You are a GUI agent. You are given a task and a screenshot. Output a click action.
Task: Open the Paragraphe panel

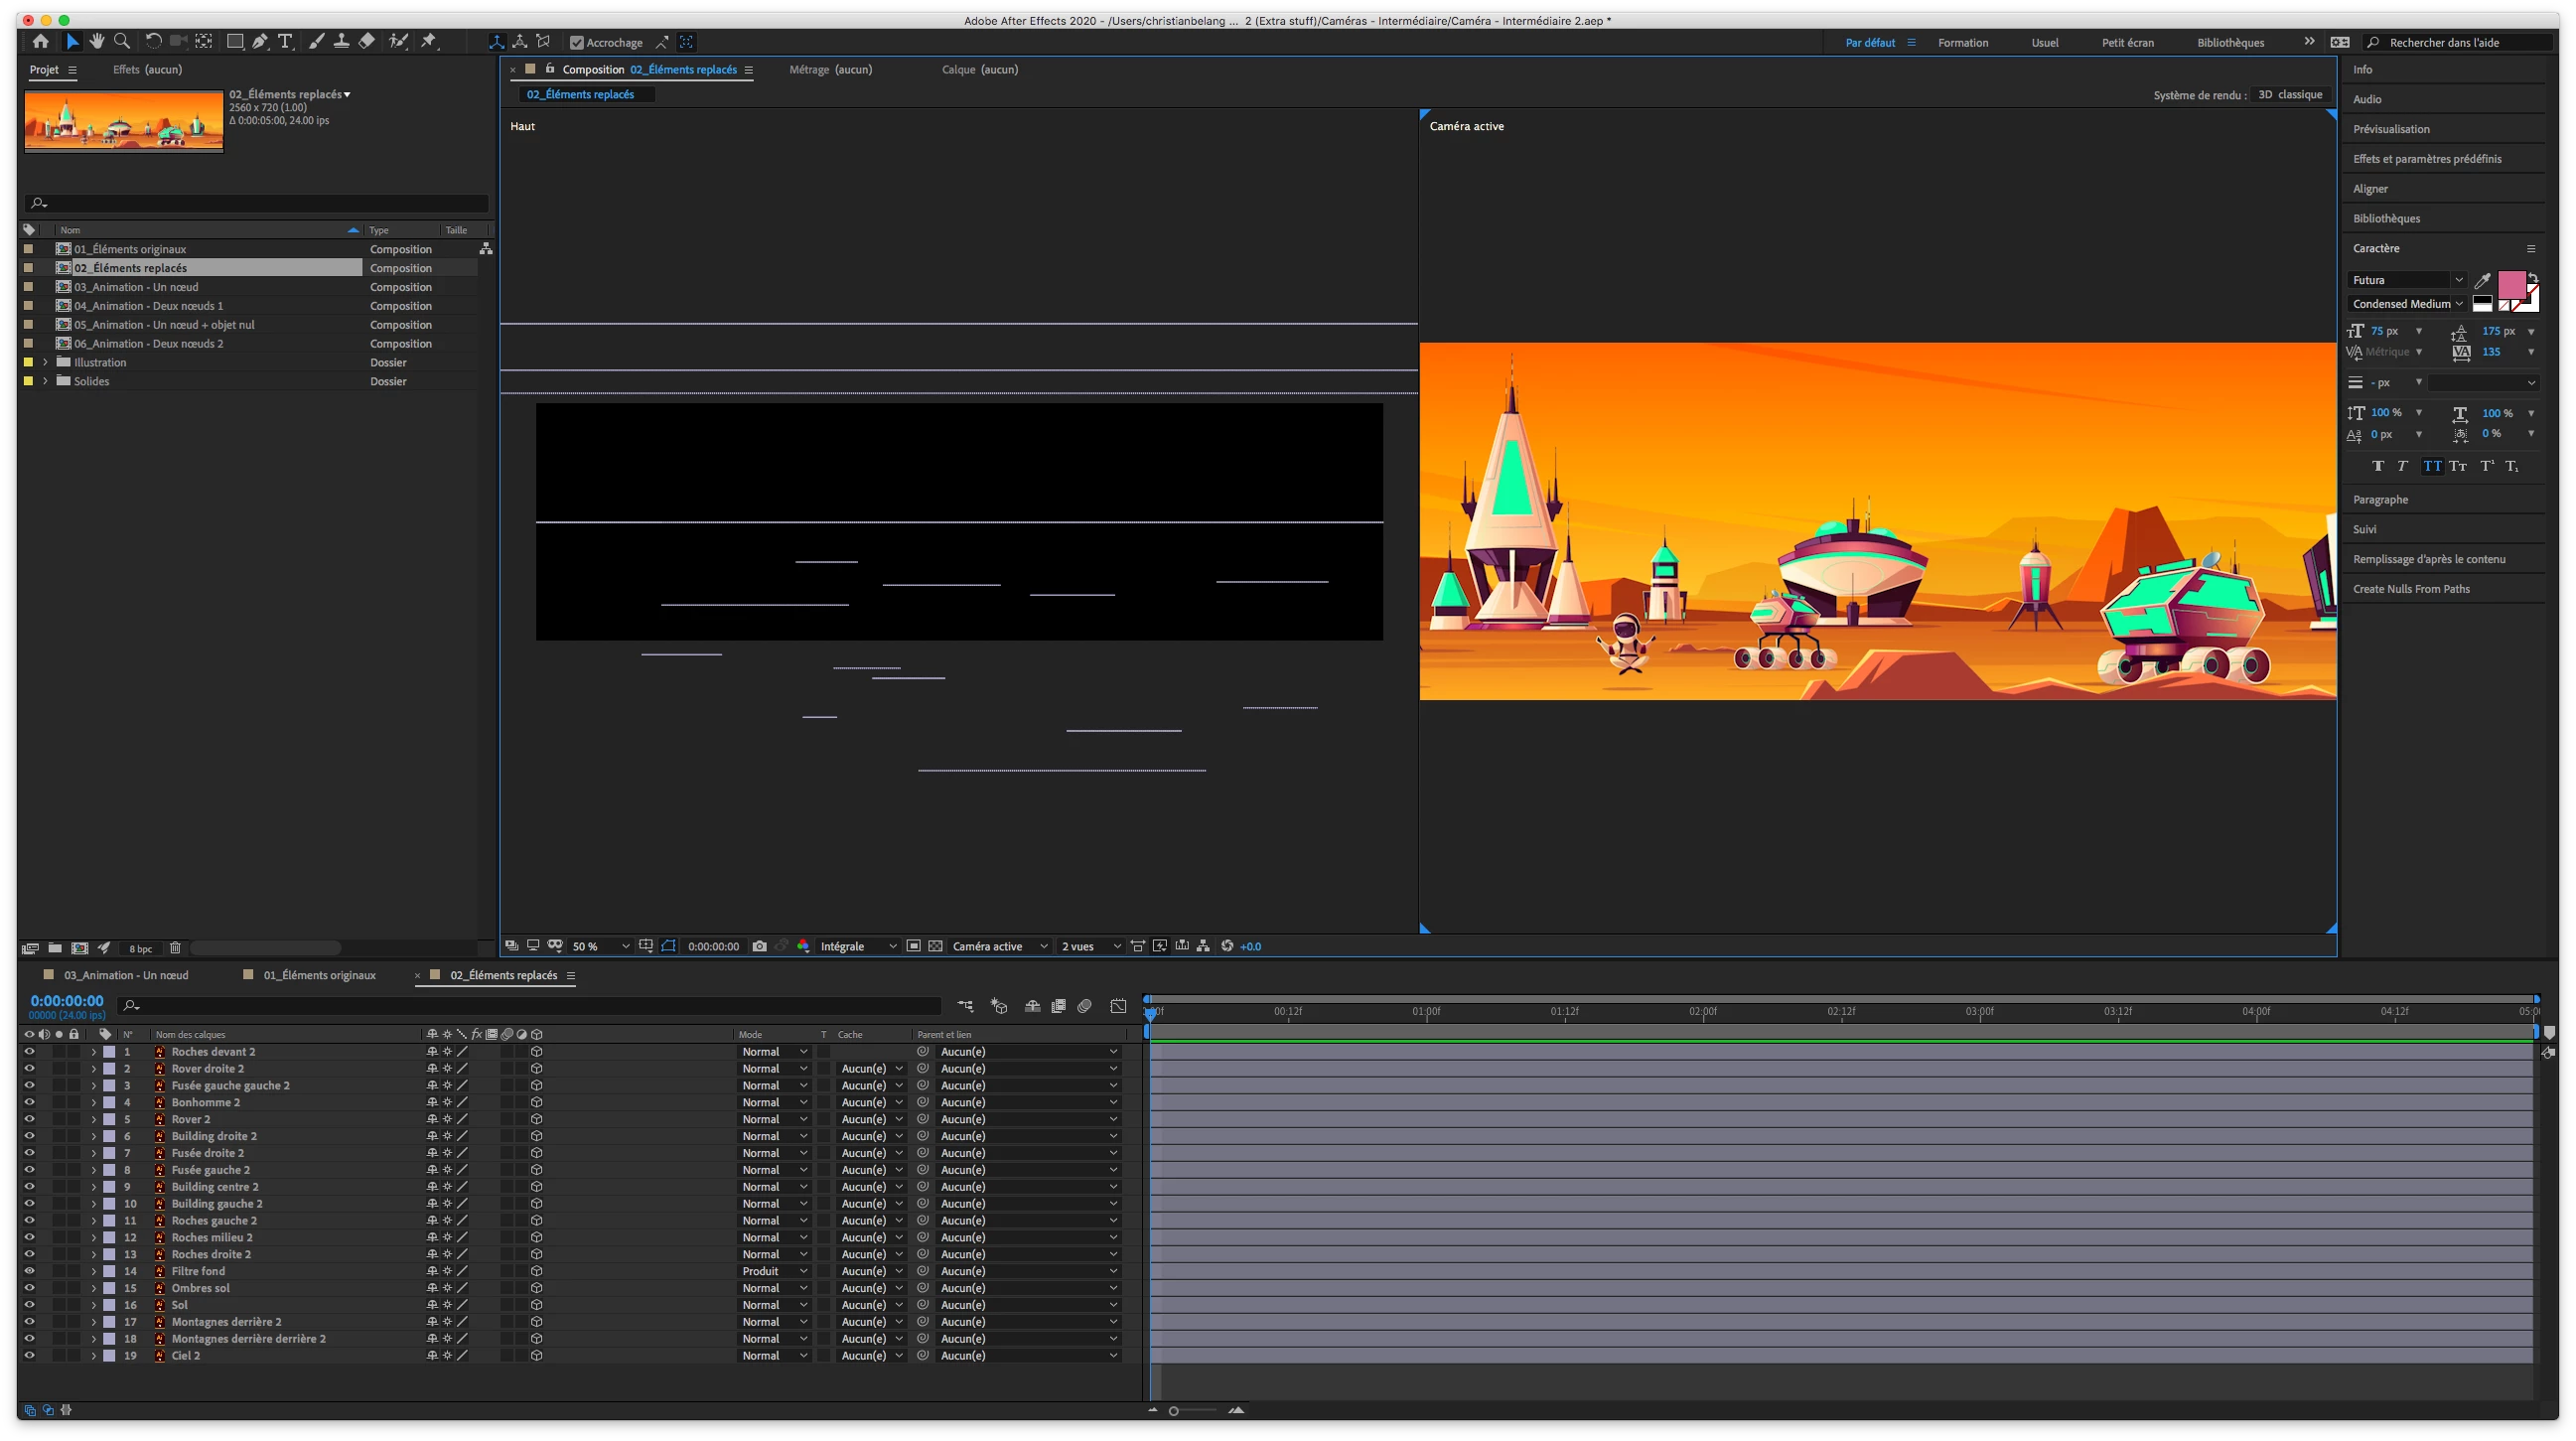(2380, 499)
